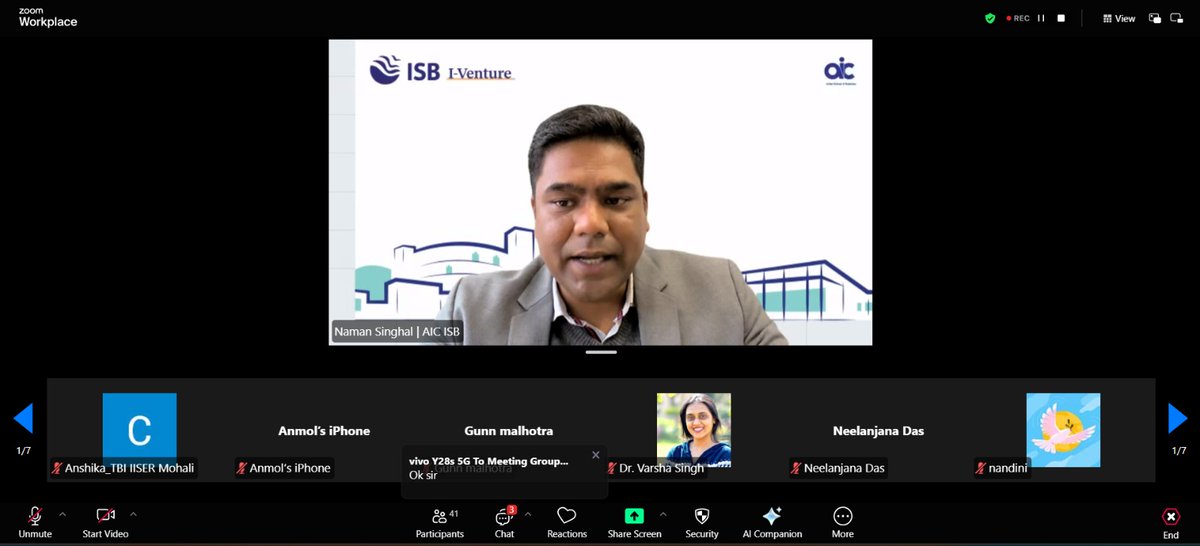The image size is (1200, 546).
Task: Select Anshika_TBI IISER Mohali participant tile
Action: pyautogui.click(x=139, y=430)
